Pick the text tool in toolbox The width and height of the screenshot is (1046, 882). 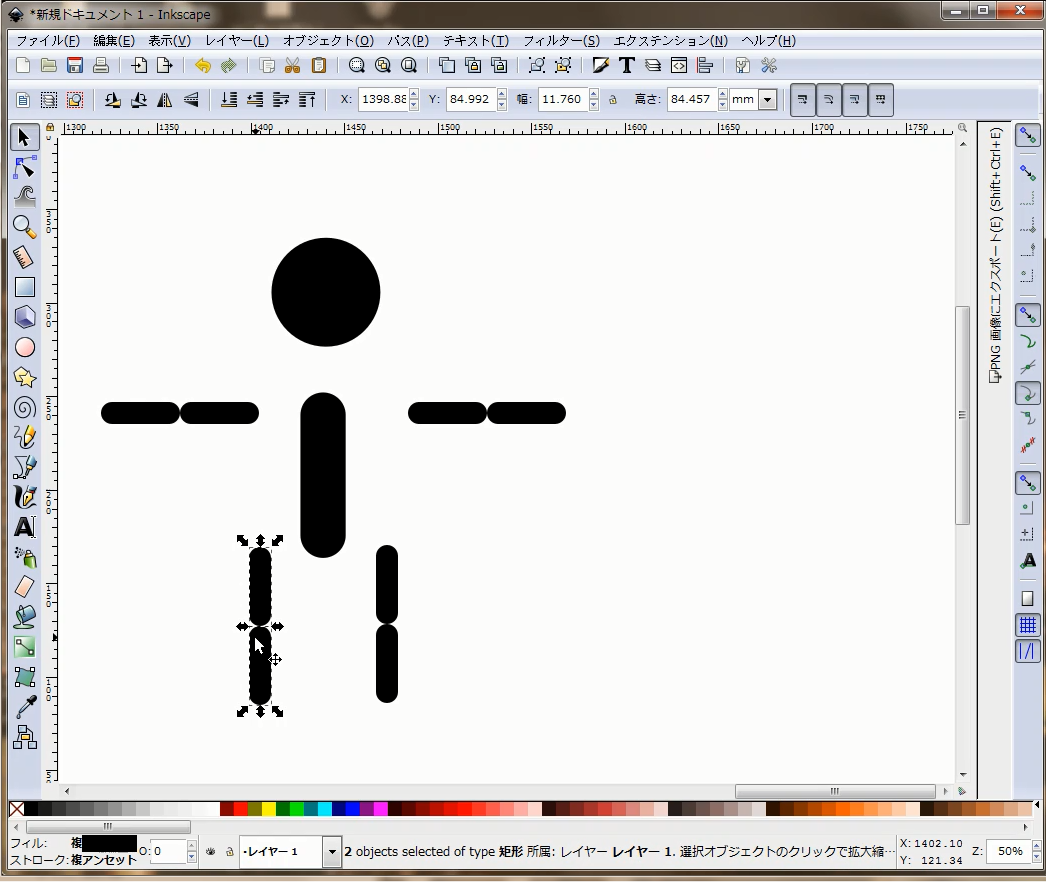pos(25,527)
